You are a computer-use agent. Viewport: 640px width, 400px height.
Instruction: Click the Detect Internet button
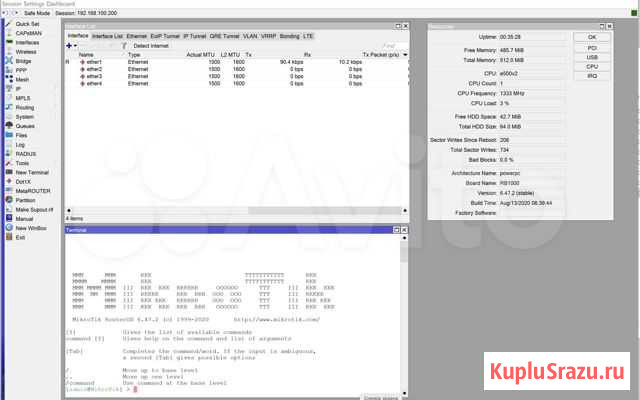pyautogui.click(x=151, y=46)
